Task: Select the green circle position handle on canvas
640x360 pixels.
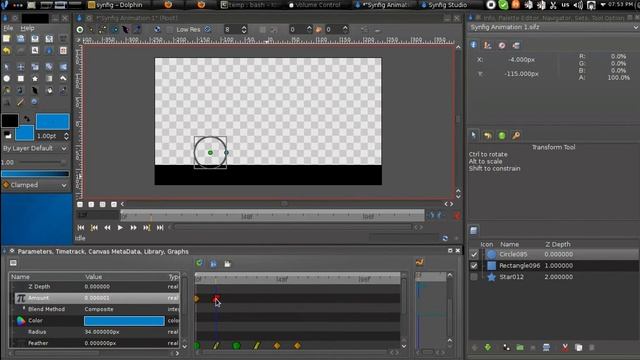Action: pos(210,153)
